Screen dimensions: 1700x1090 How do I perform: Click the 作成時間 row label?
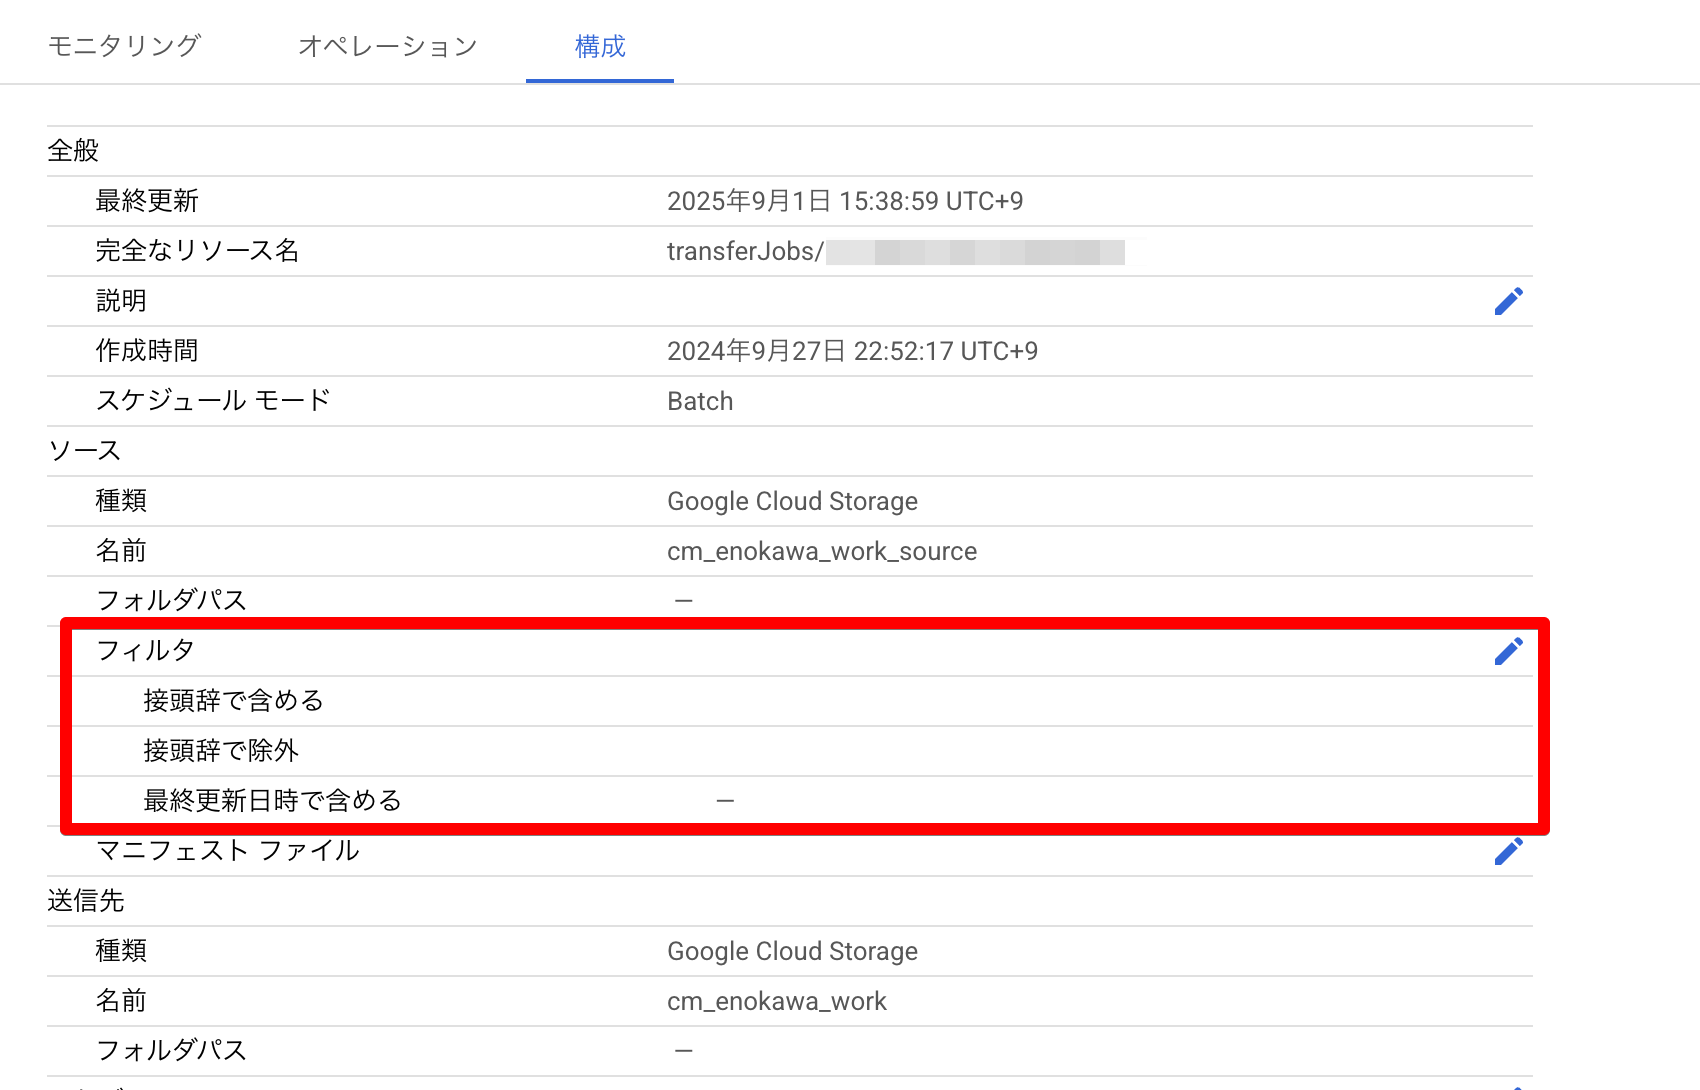(147, 351)
